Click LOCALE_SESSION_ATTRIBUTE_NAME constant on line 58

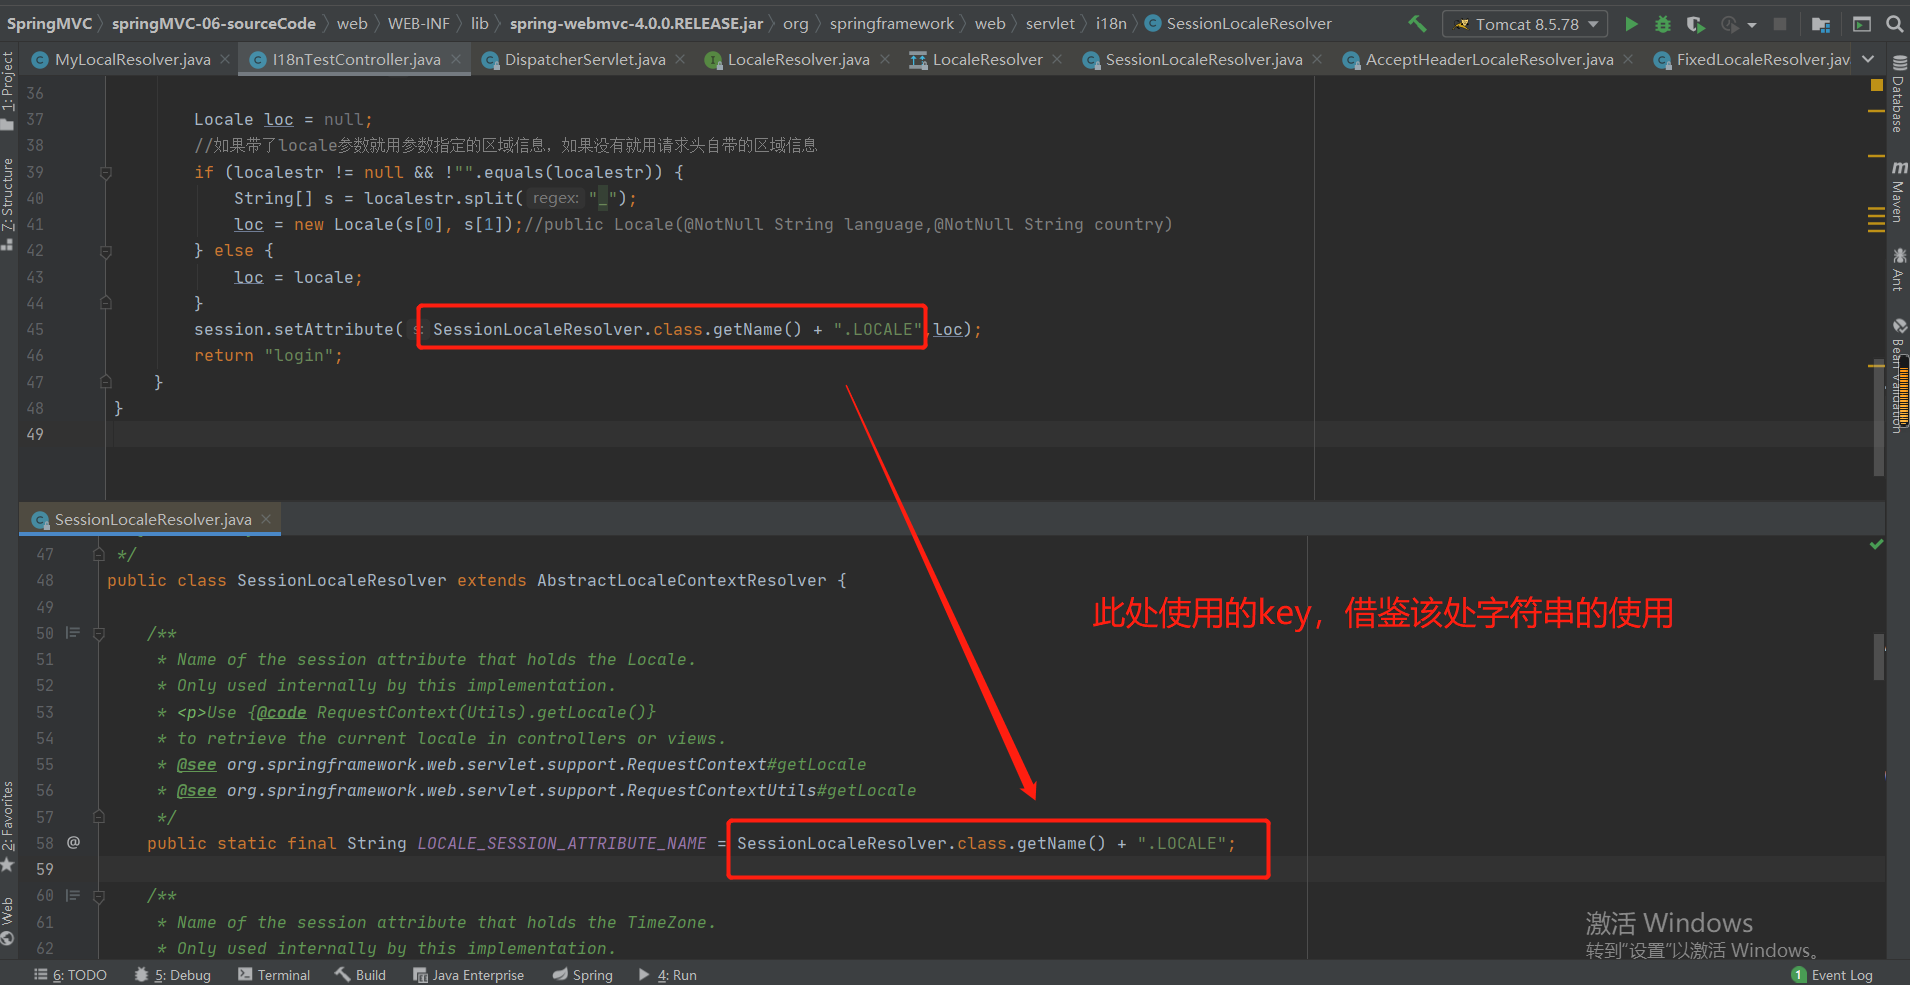pos(561,843)
